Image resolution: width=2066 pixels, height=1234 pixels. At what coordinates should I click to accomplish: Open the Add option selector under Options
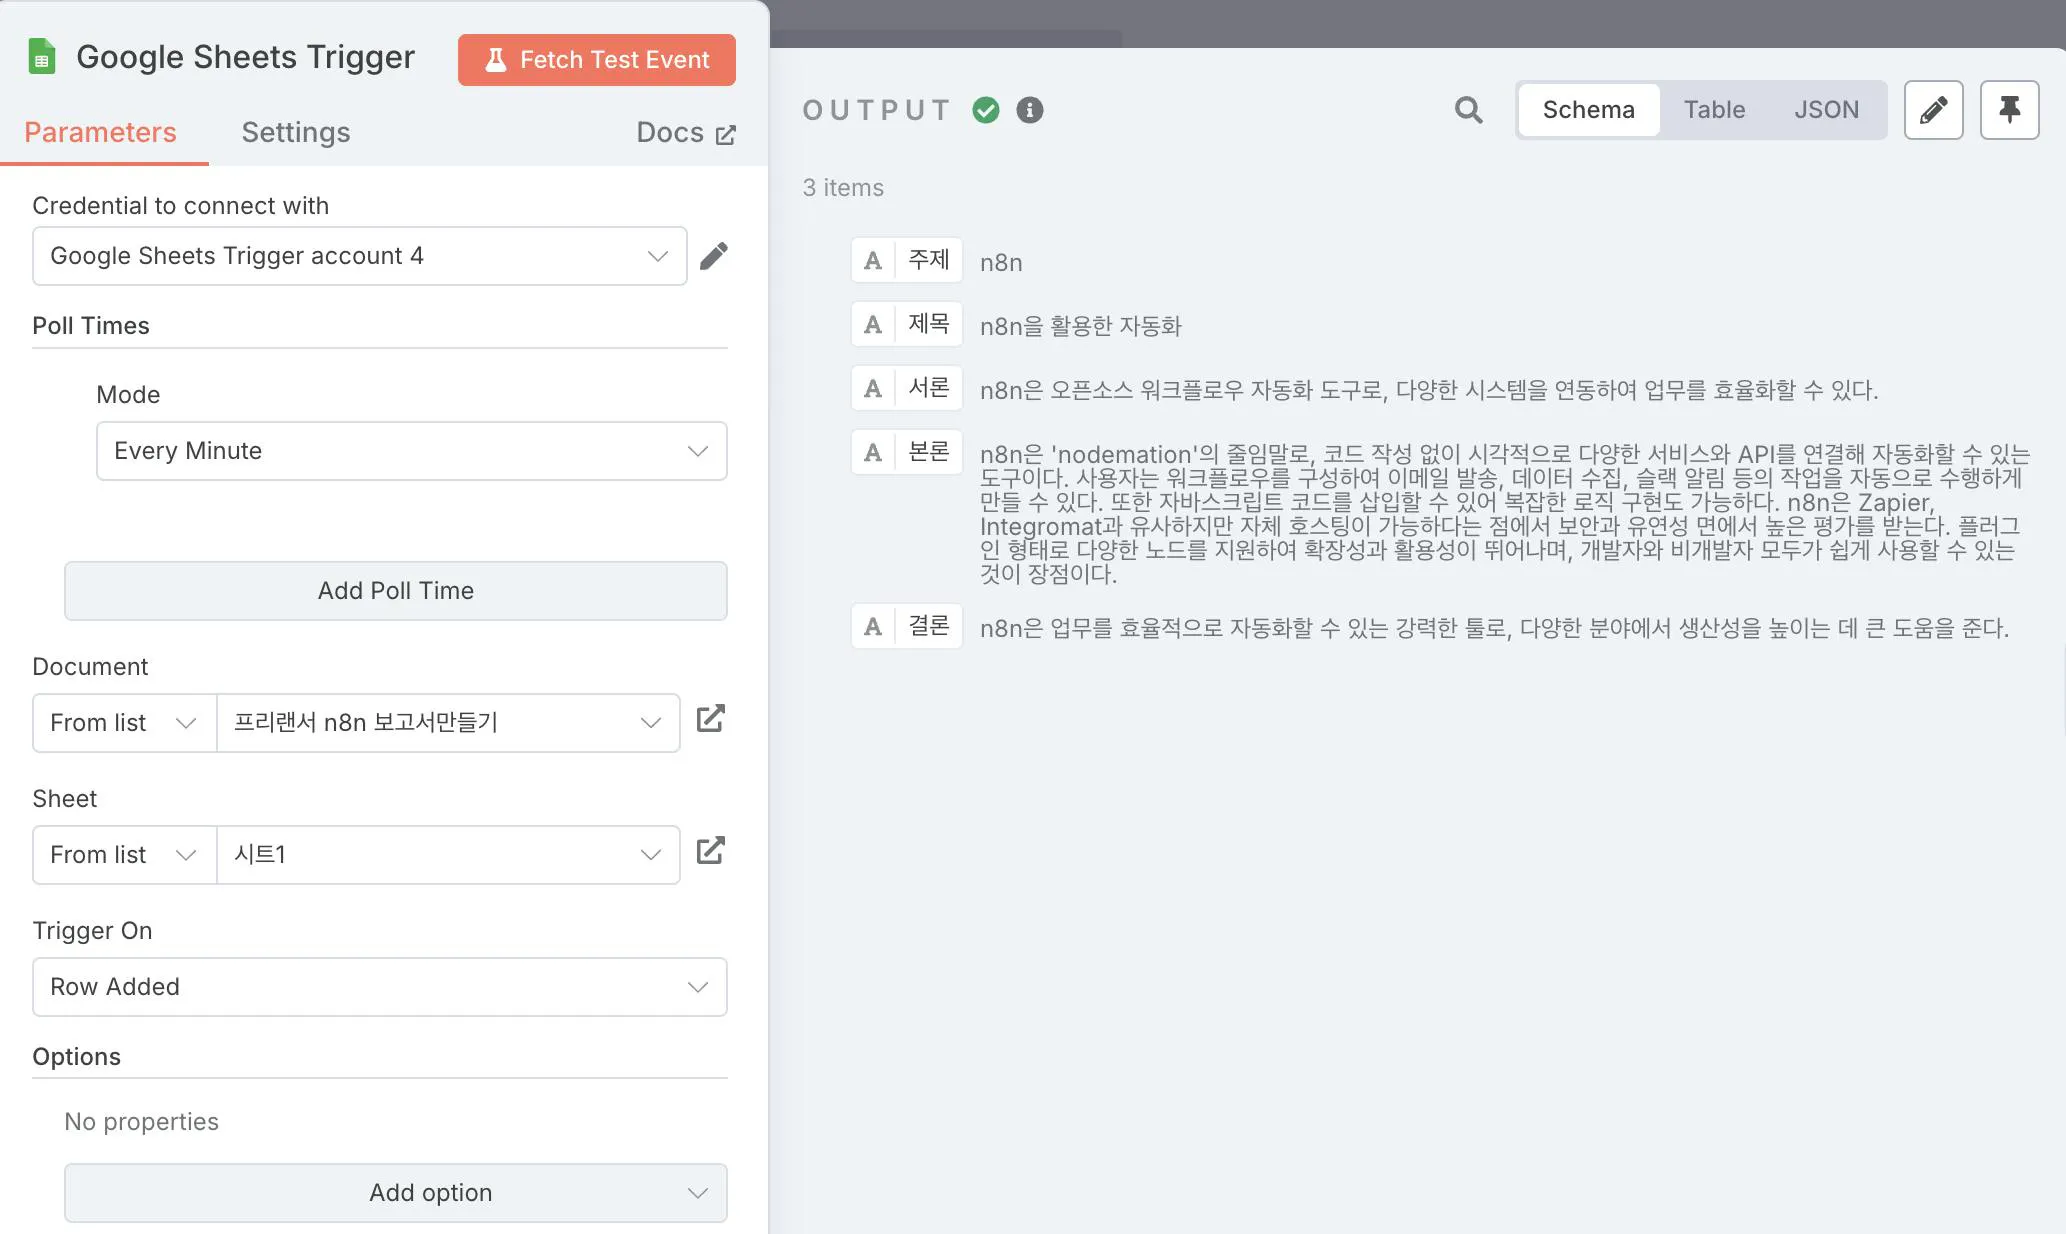coord(395,1193)
